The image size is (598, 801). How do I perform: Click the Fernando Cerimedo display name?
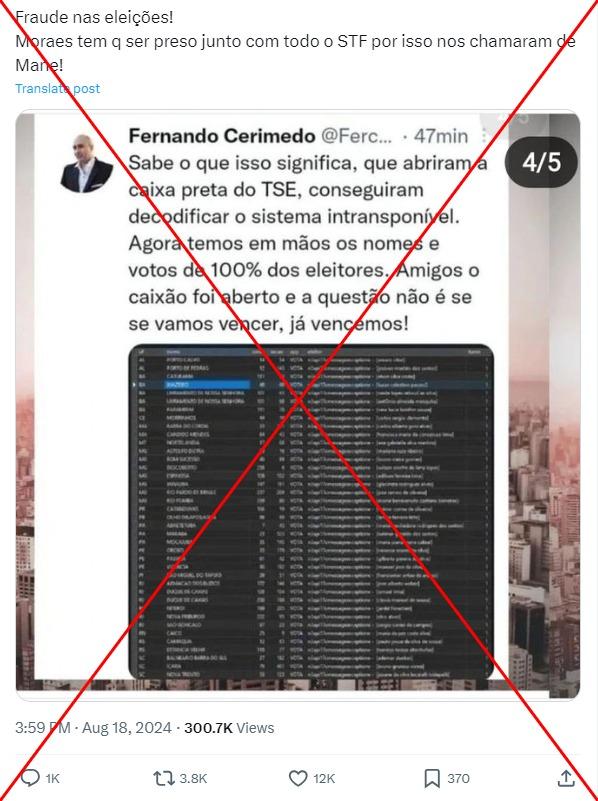click(222, 136)
